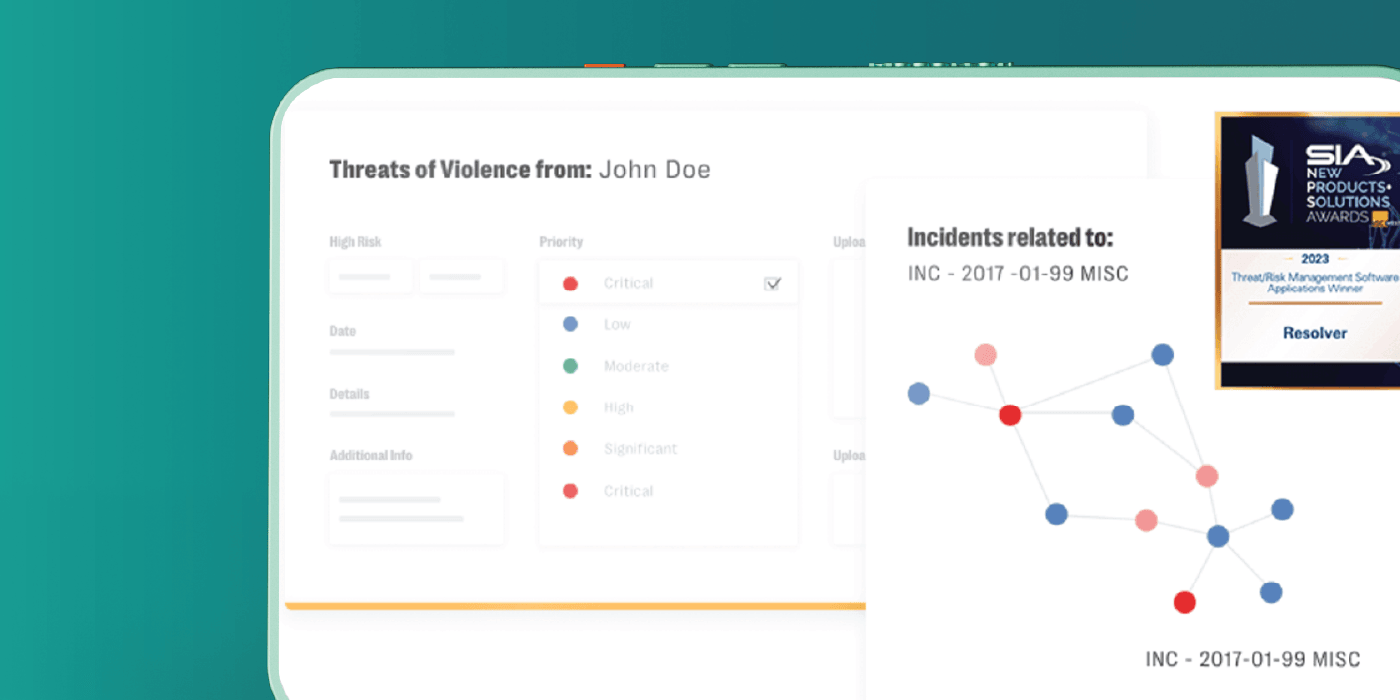Select the lower red node in incidents graph
The width and height of the screenshot is (1400, 700).
(x=1184, y=602)
